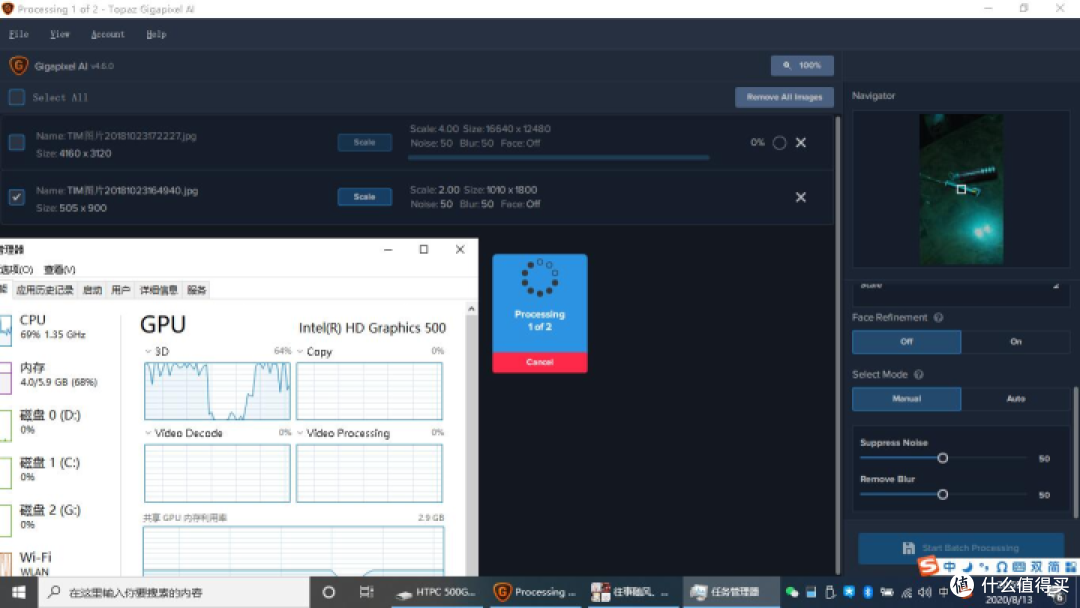Expand the Video Decode graph dropdown
Screen dimensions: 1080x608
point(147,432)
